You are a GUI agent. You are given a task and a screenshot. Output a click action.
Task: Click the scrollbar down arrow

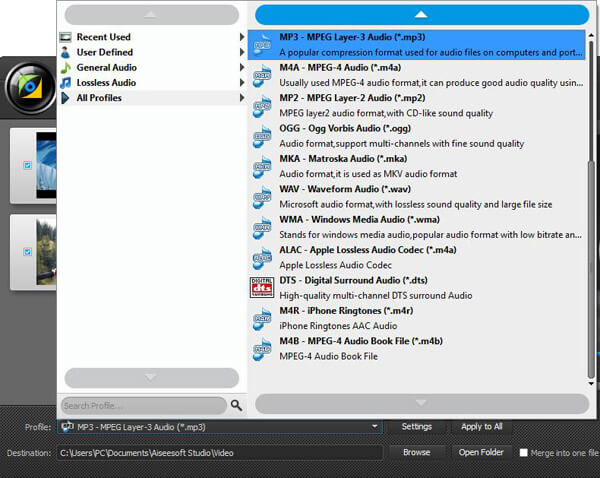point(591,383)
